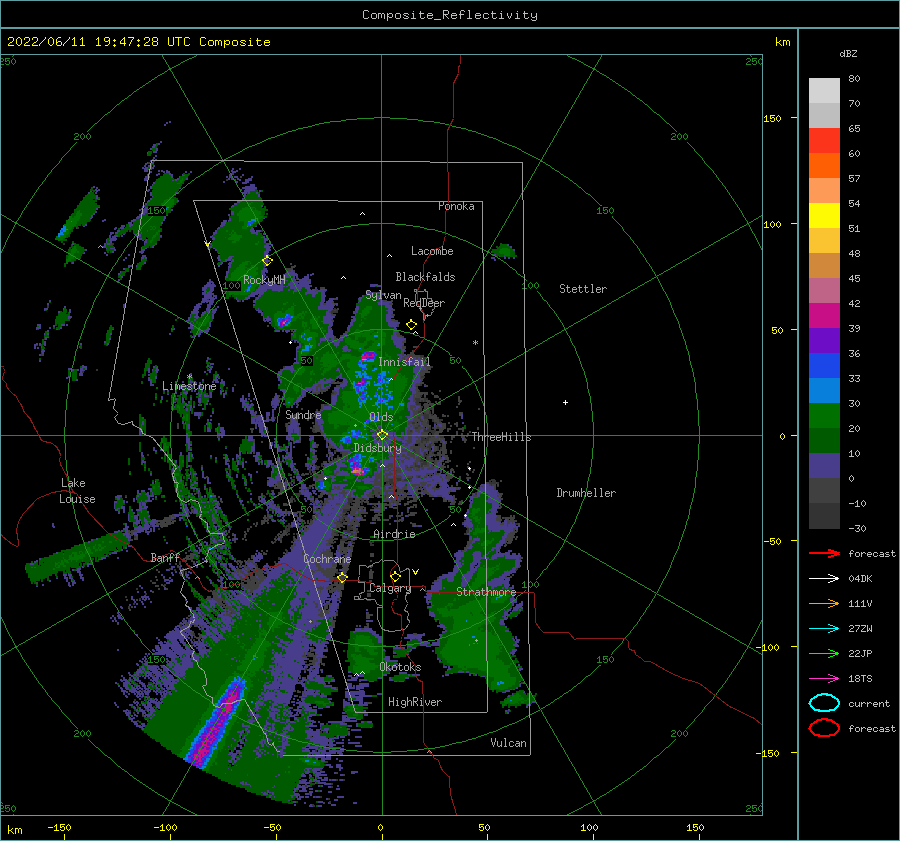Image resolution: width=900 pixels, height=841 pixels.
Task: Click the HighRiver town label
Action: 415,702
